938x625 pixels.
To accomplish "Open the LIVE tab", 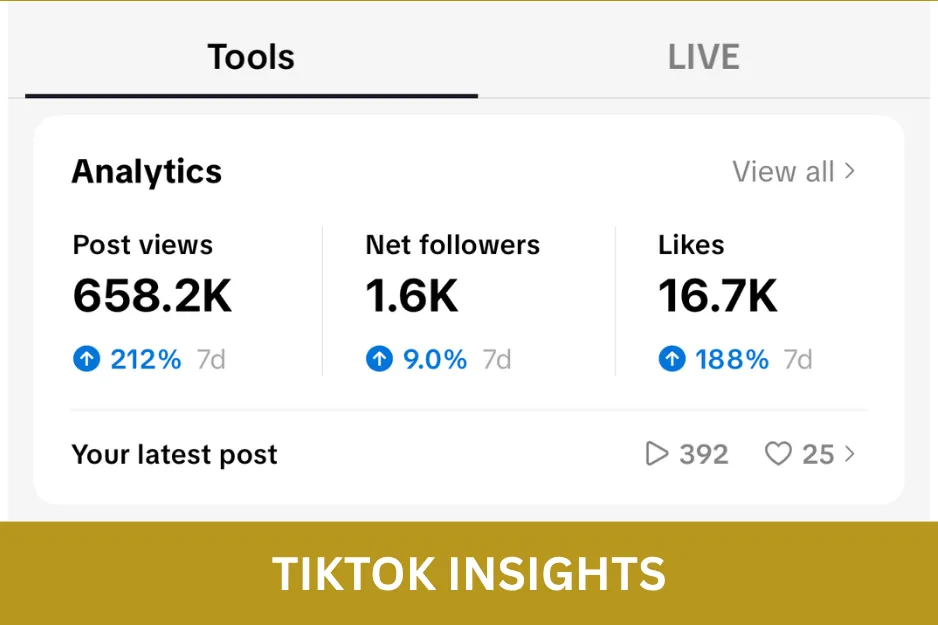I will pos(704,58).
